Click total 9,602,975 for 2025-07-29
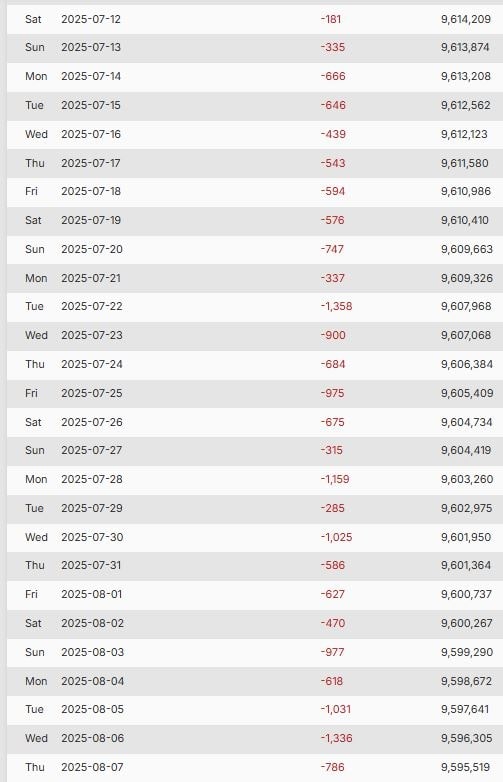The image size is (503, 782). coord(467,508)
